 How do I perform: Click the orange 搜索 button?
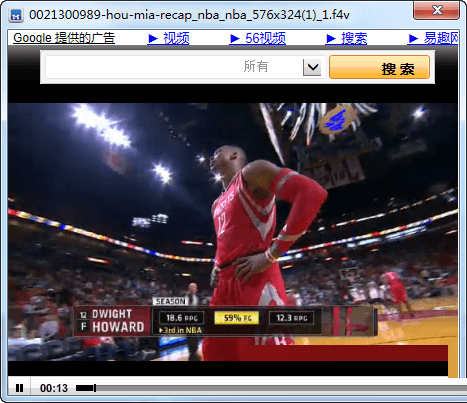[x=379, y=67]
